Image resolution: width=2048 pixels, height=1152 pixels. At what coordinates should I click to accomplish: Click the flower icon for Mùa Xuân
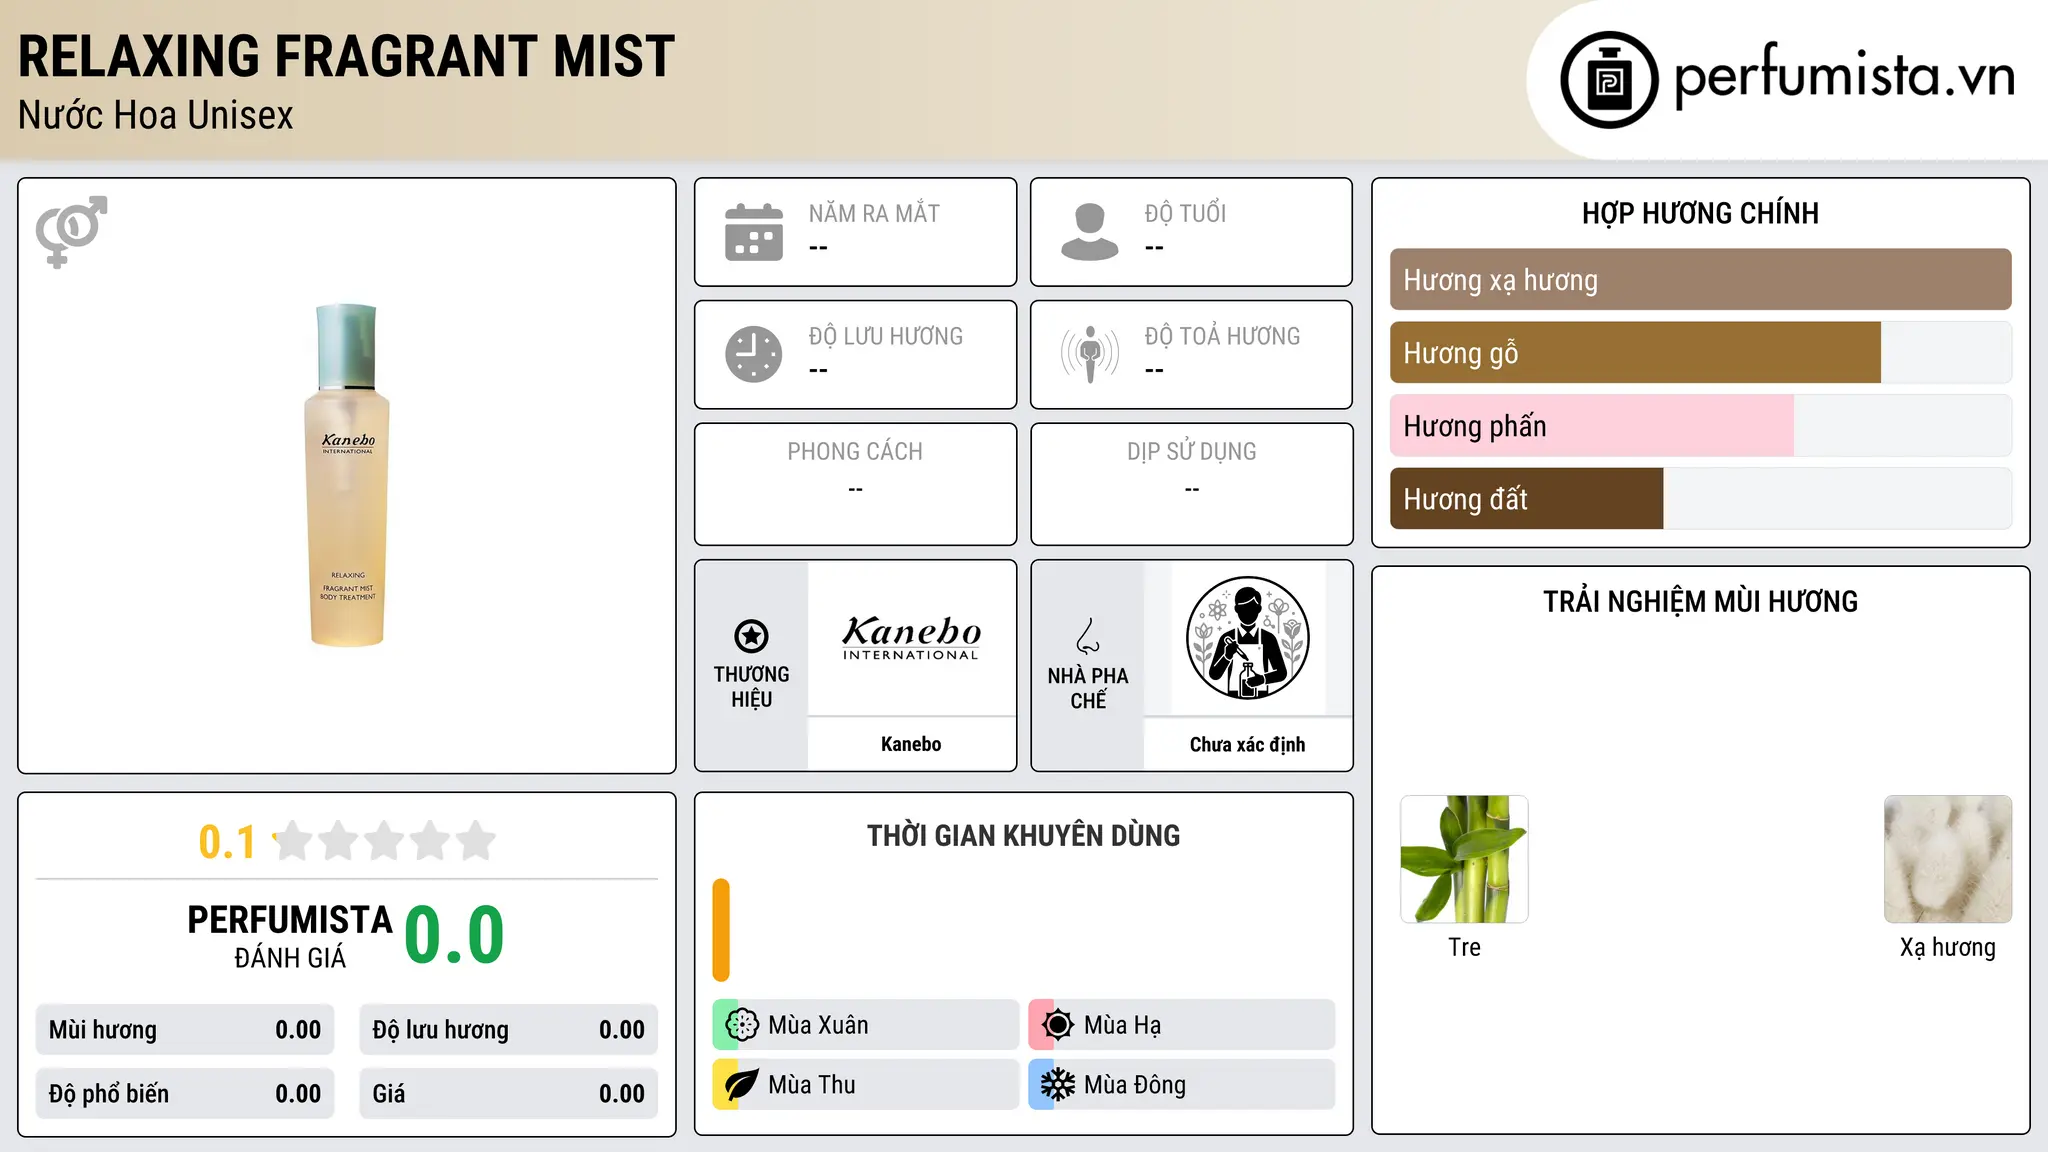click(742, 1025)
